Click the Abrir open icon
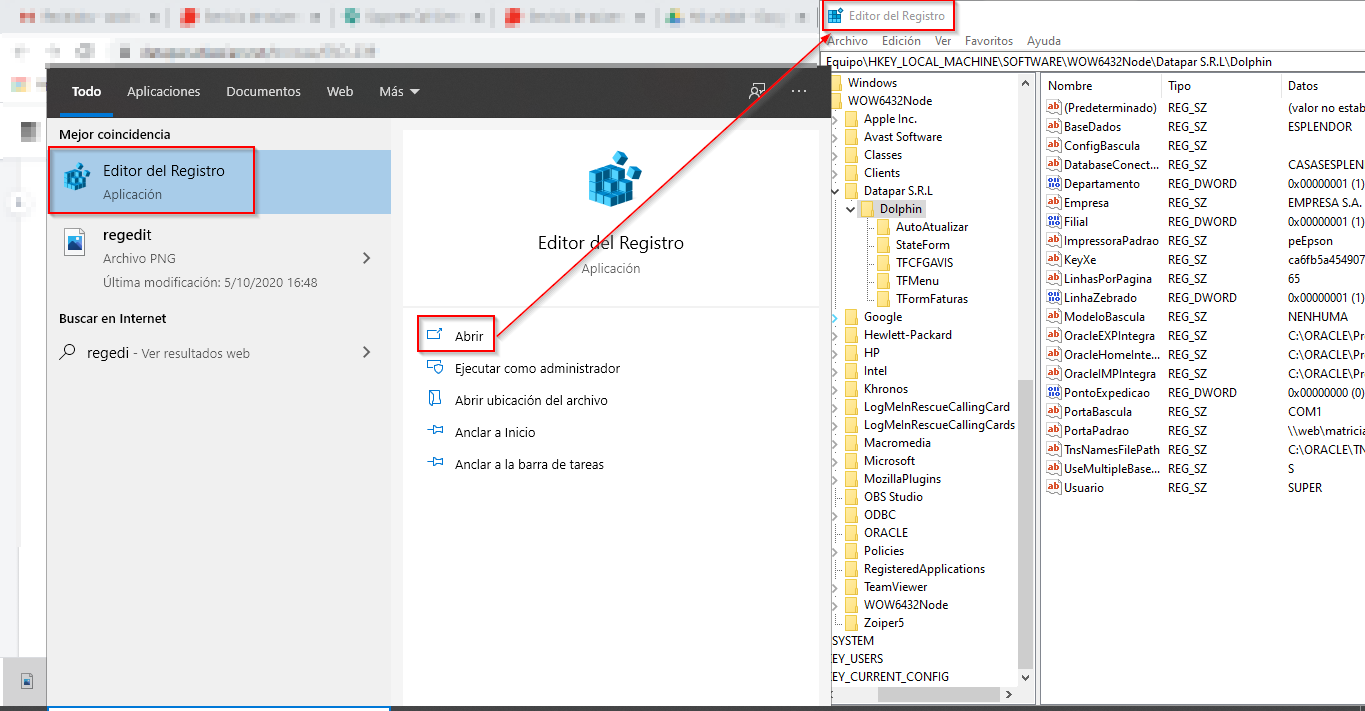Viewport: 1365px width, 711px height. pyautogui.click(x=434, y=336)
